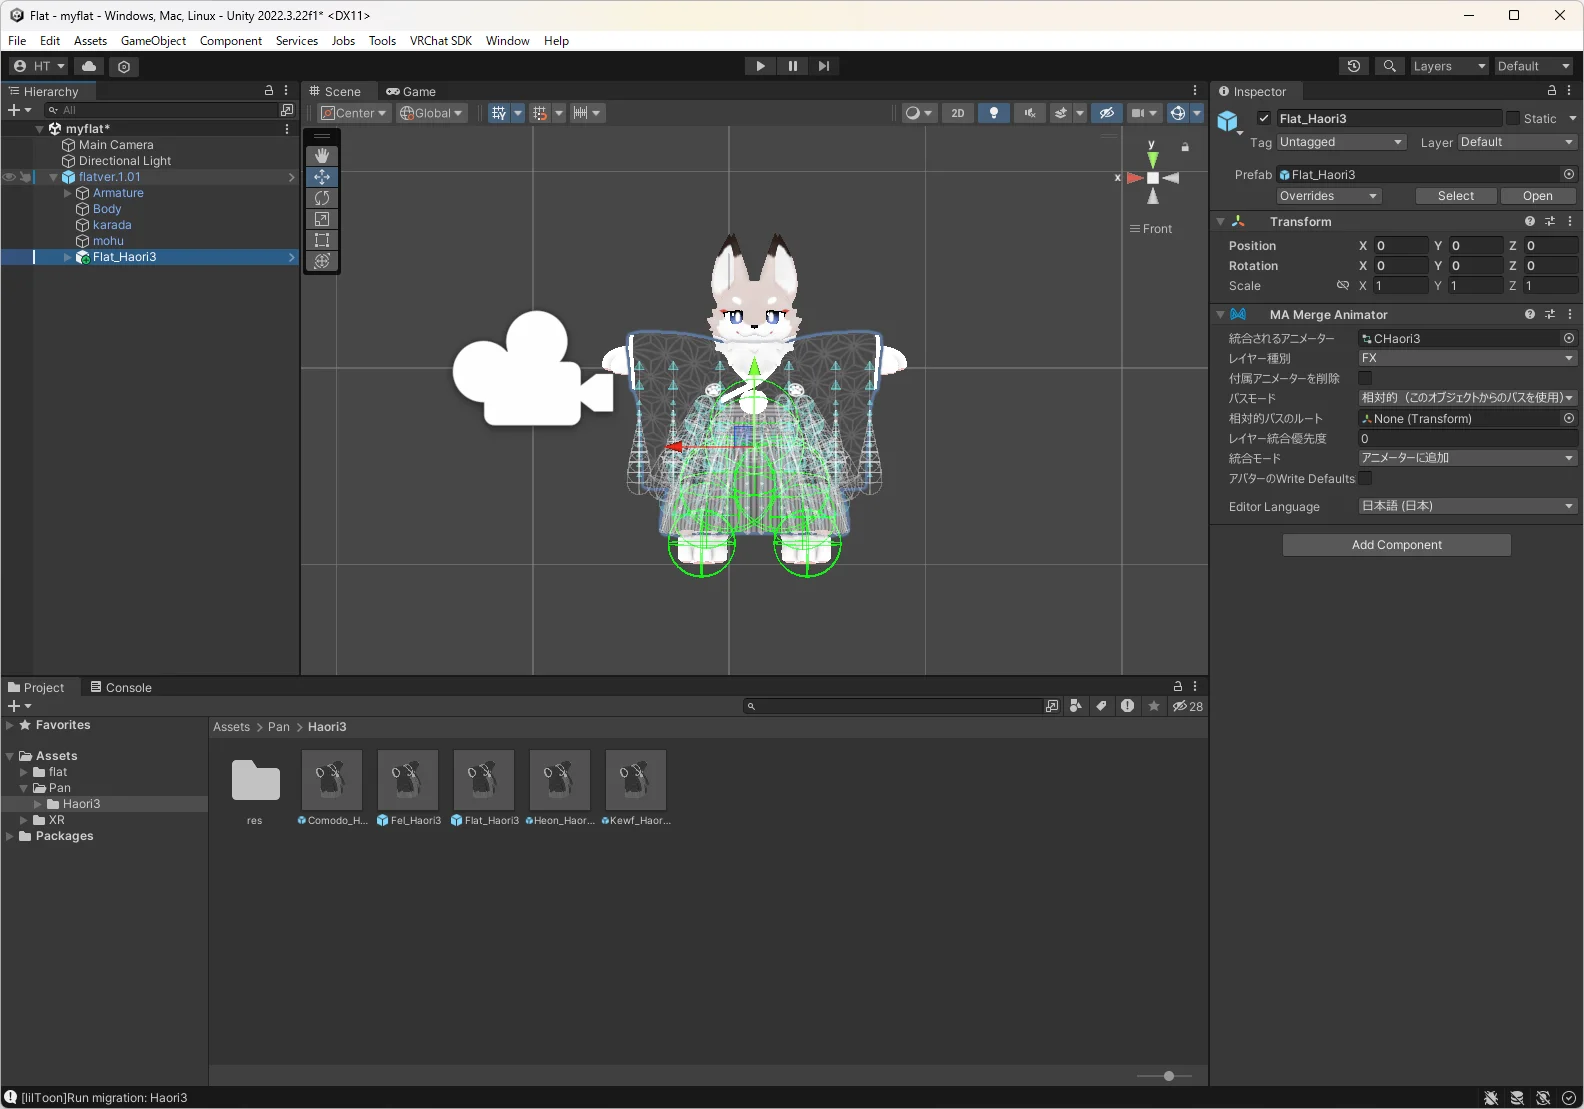
Task: Enable the Static checkbox
Action: (1513, 118)
